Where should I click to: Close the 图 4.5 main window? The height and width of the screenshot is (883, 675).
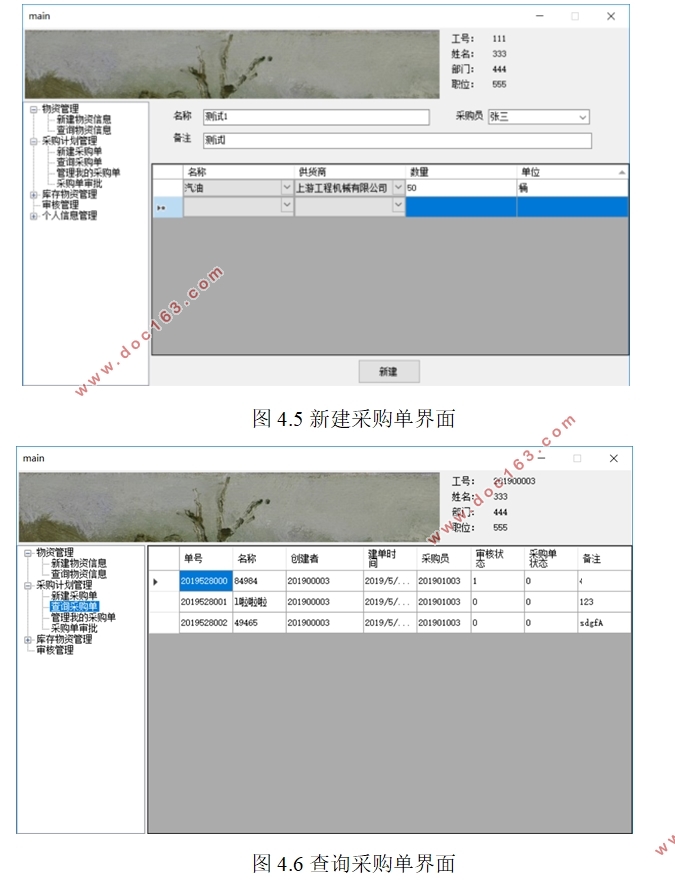click(611, 16)
